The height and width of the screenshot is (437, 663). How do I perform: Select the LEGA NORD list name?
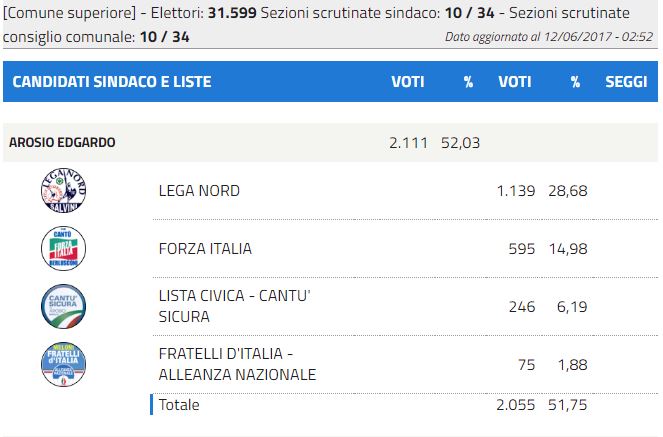(x=199, y=191)
